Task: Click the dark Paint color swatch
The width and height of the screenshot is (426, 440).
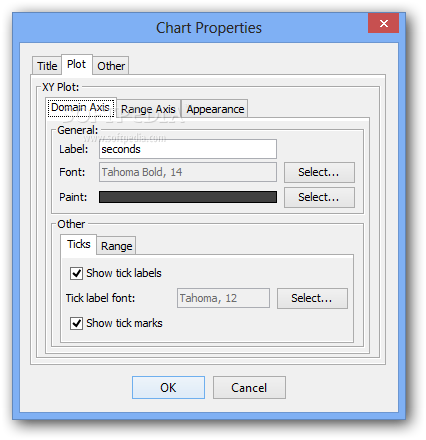Action: pyautogui.click(x=188, y=197)
